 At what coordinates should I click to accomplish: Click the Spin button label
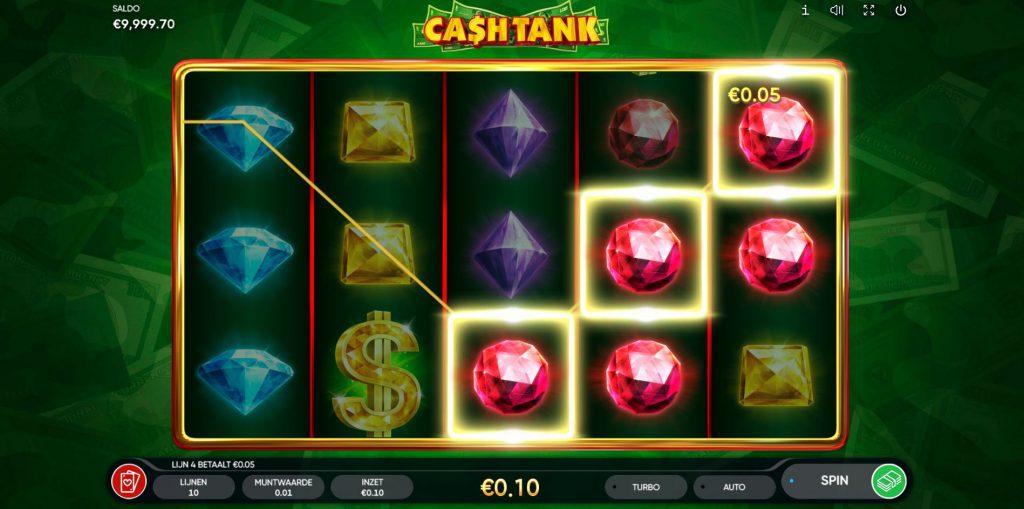click(x=834, y=480)
